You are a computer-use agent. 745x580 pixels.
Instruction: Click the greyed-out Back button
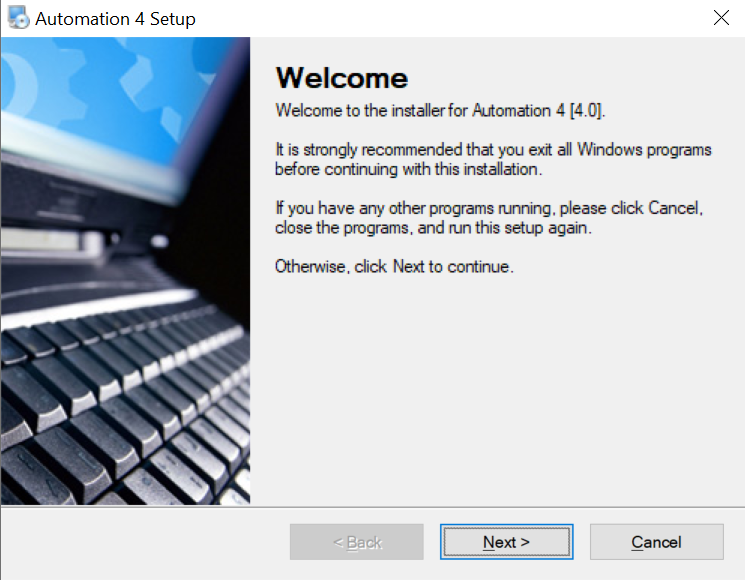click(x=357, y=542)
